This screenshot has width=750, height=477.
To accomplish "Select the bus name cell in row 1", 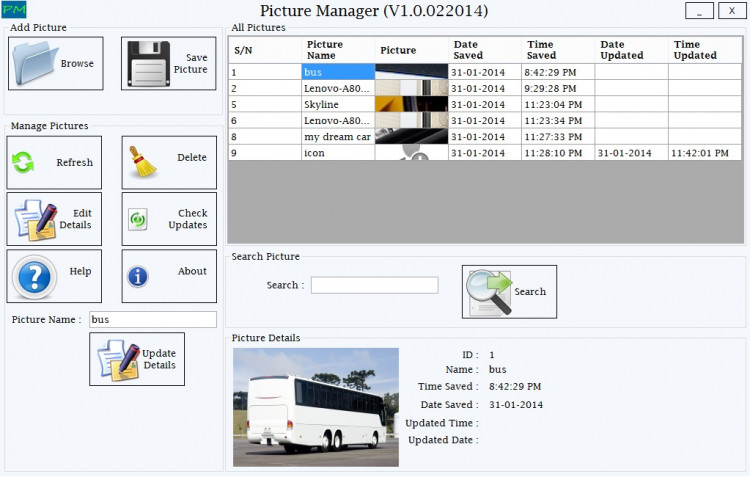I will click(x=338, y=72).
